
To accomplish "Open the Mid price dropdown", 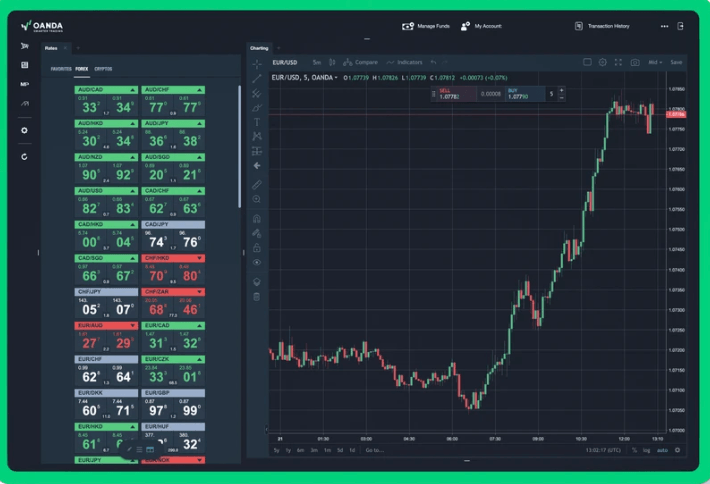I will 655,62.
